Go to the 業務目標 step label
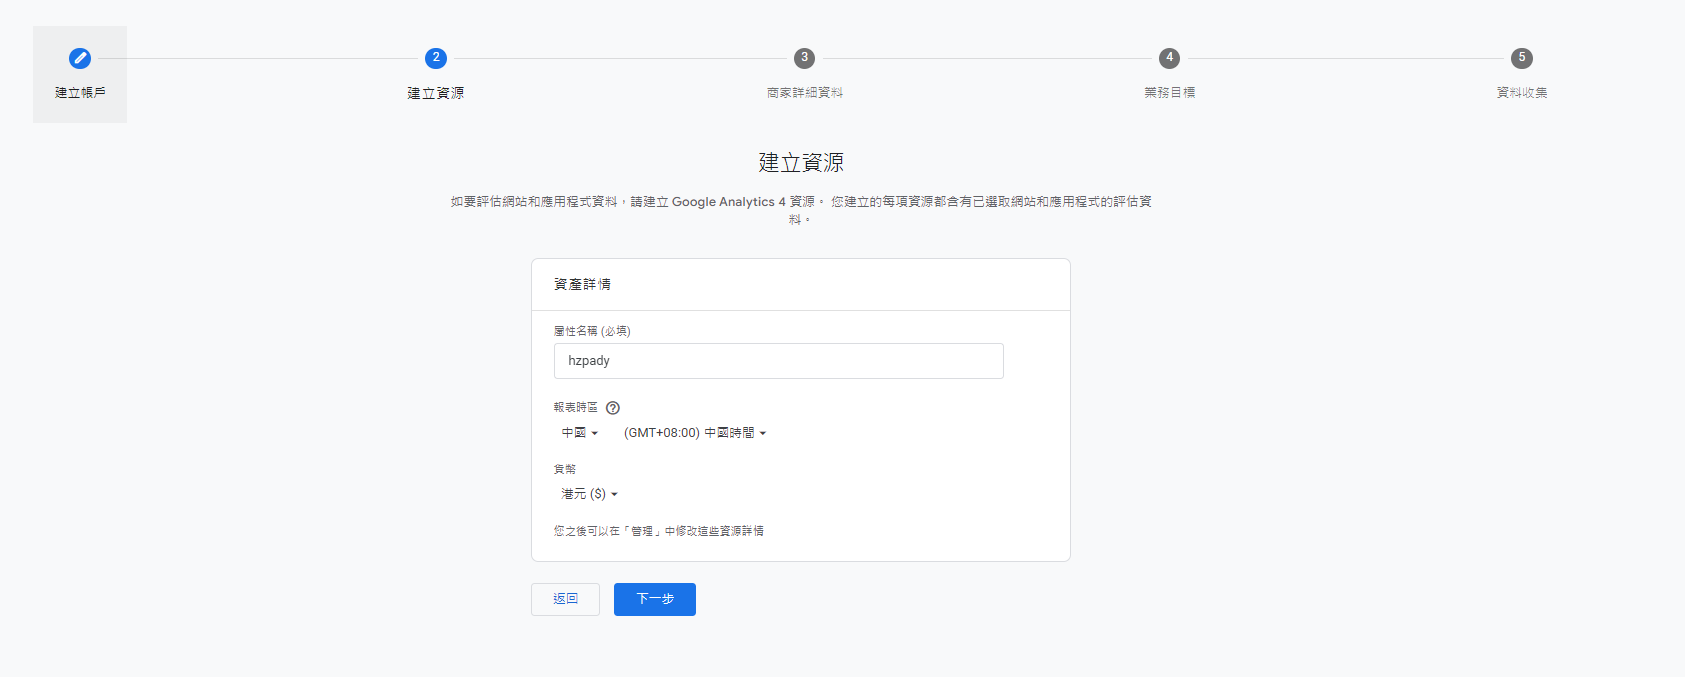Image resolution: width=1685 pixels, height=677 pixels. (x=1169, y=93)
